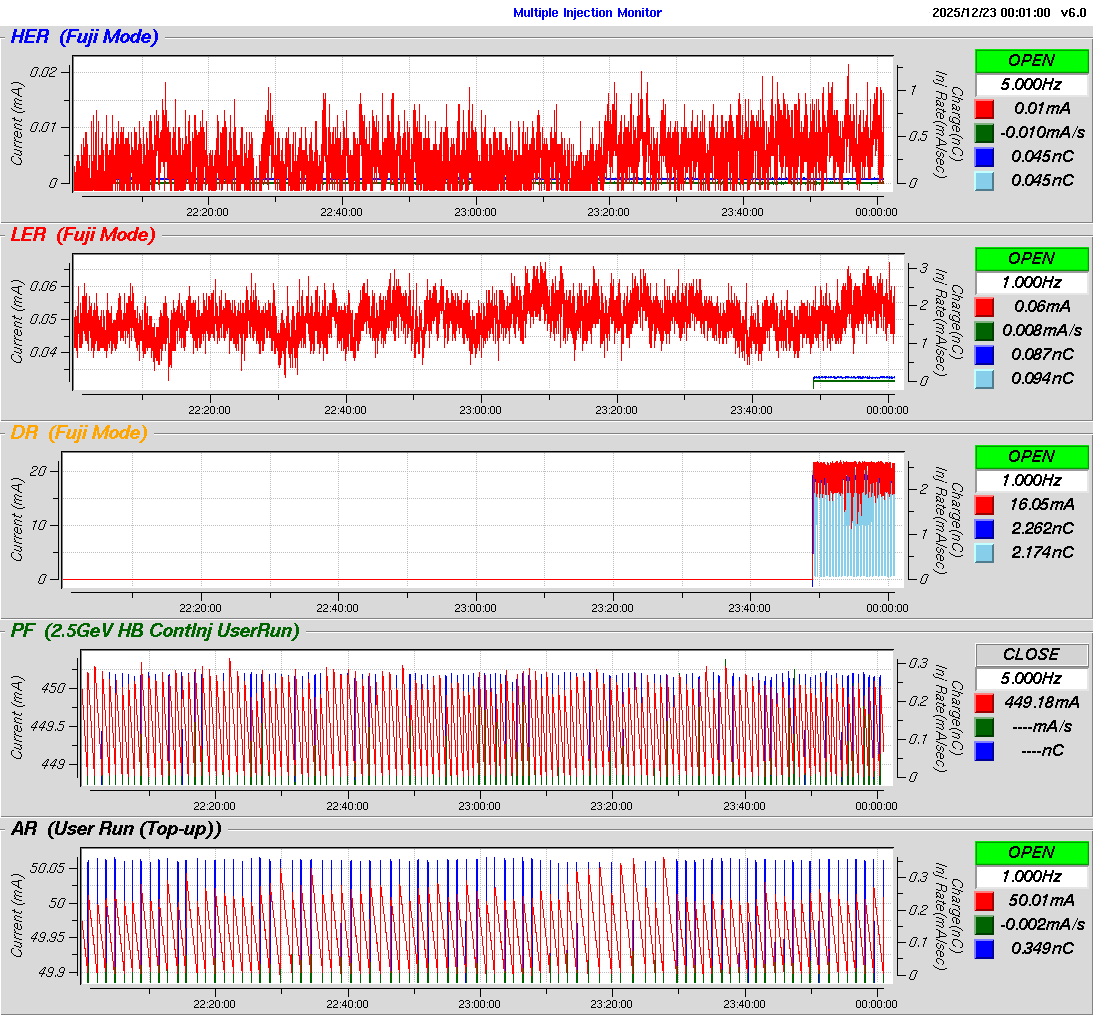1093x1015 pixels.
Task: Select the DR 1.000Hz frequency field
Action: click(x=1031, y=480)
